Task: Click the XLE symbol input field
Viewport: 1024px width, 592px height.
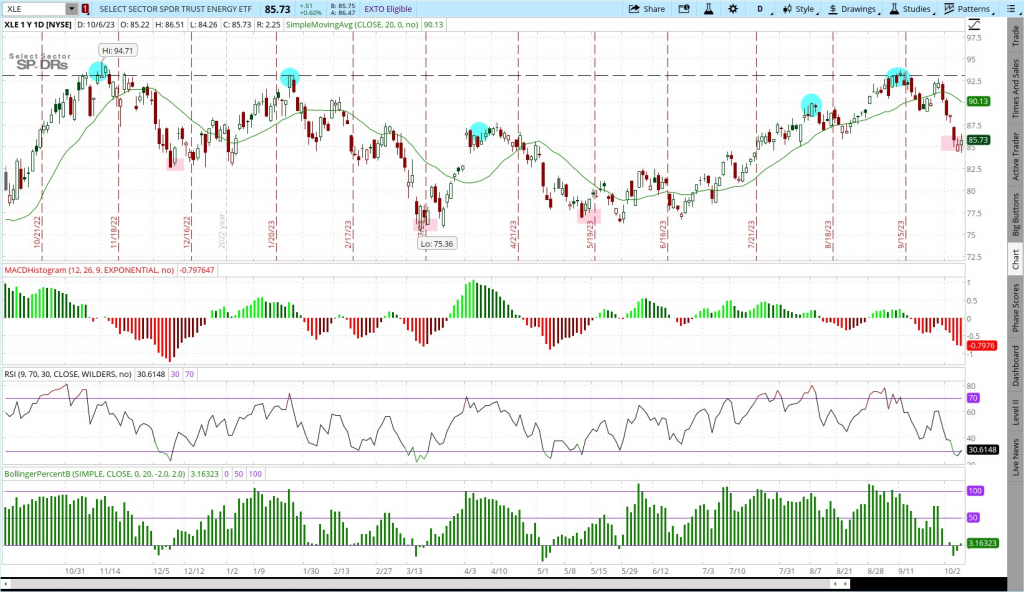Action: [34, 9]
